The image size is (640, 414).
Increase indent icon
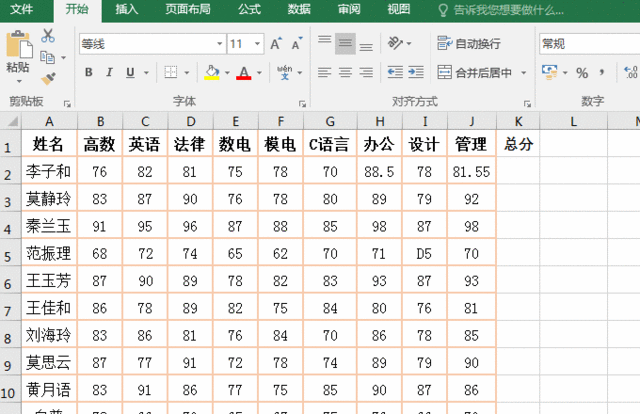[x=416, y=73]
